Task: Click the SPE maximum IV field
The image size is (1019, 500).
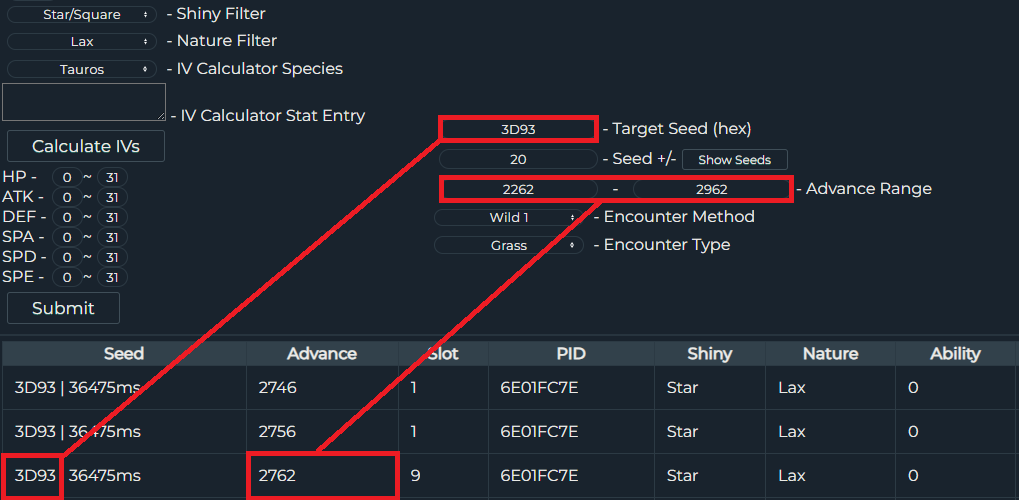Action: pyautogui.click(x=112, y=278)
